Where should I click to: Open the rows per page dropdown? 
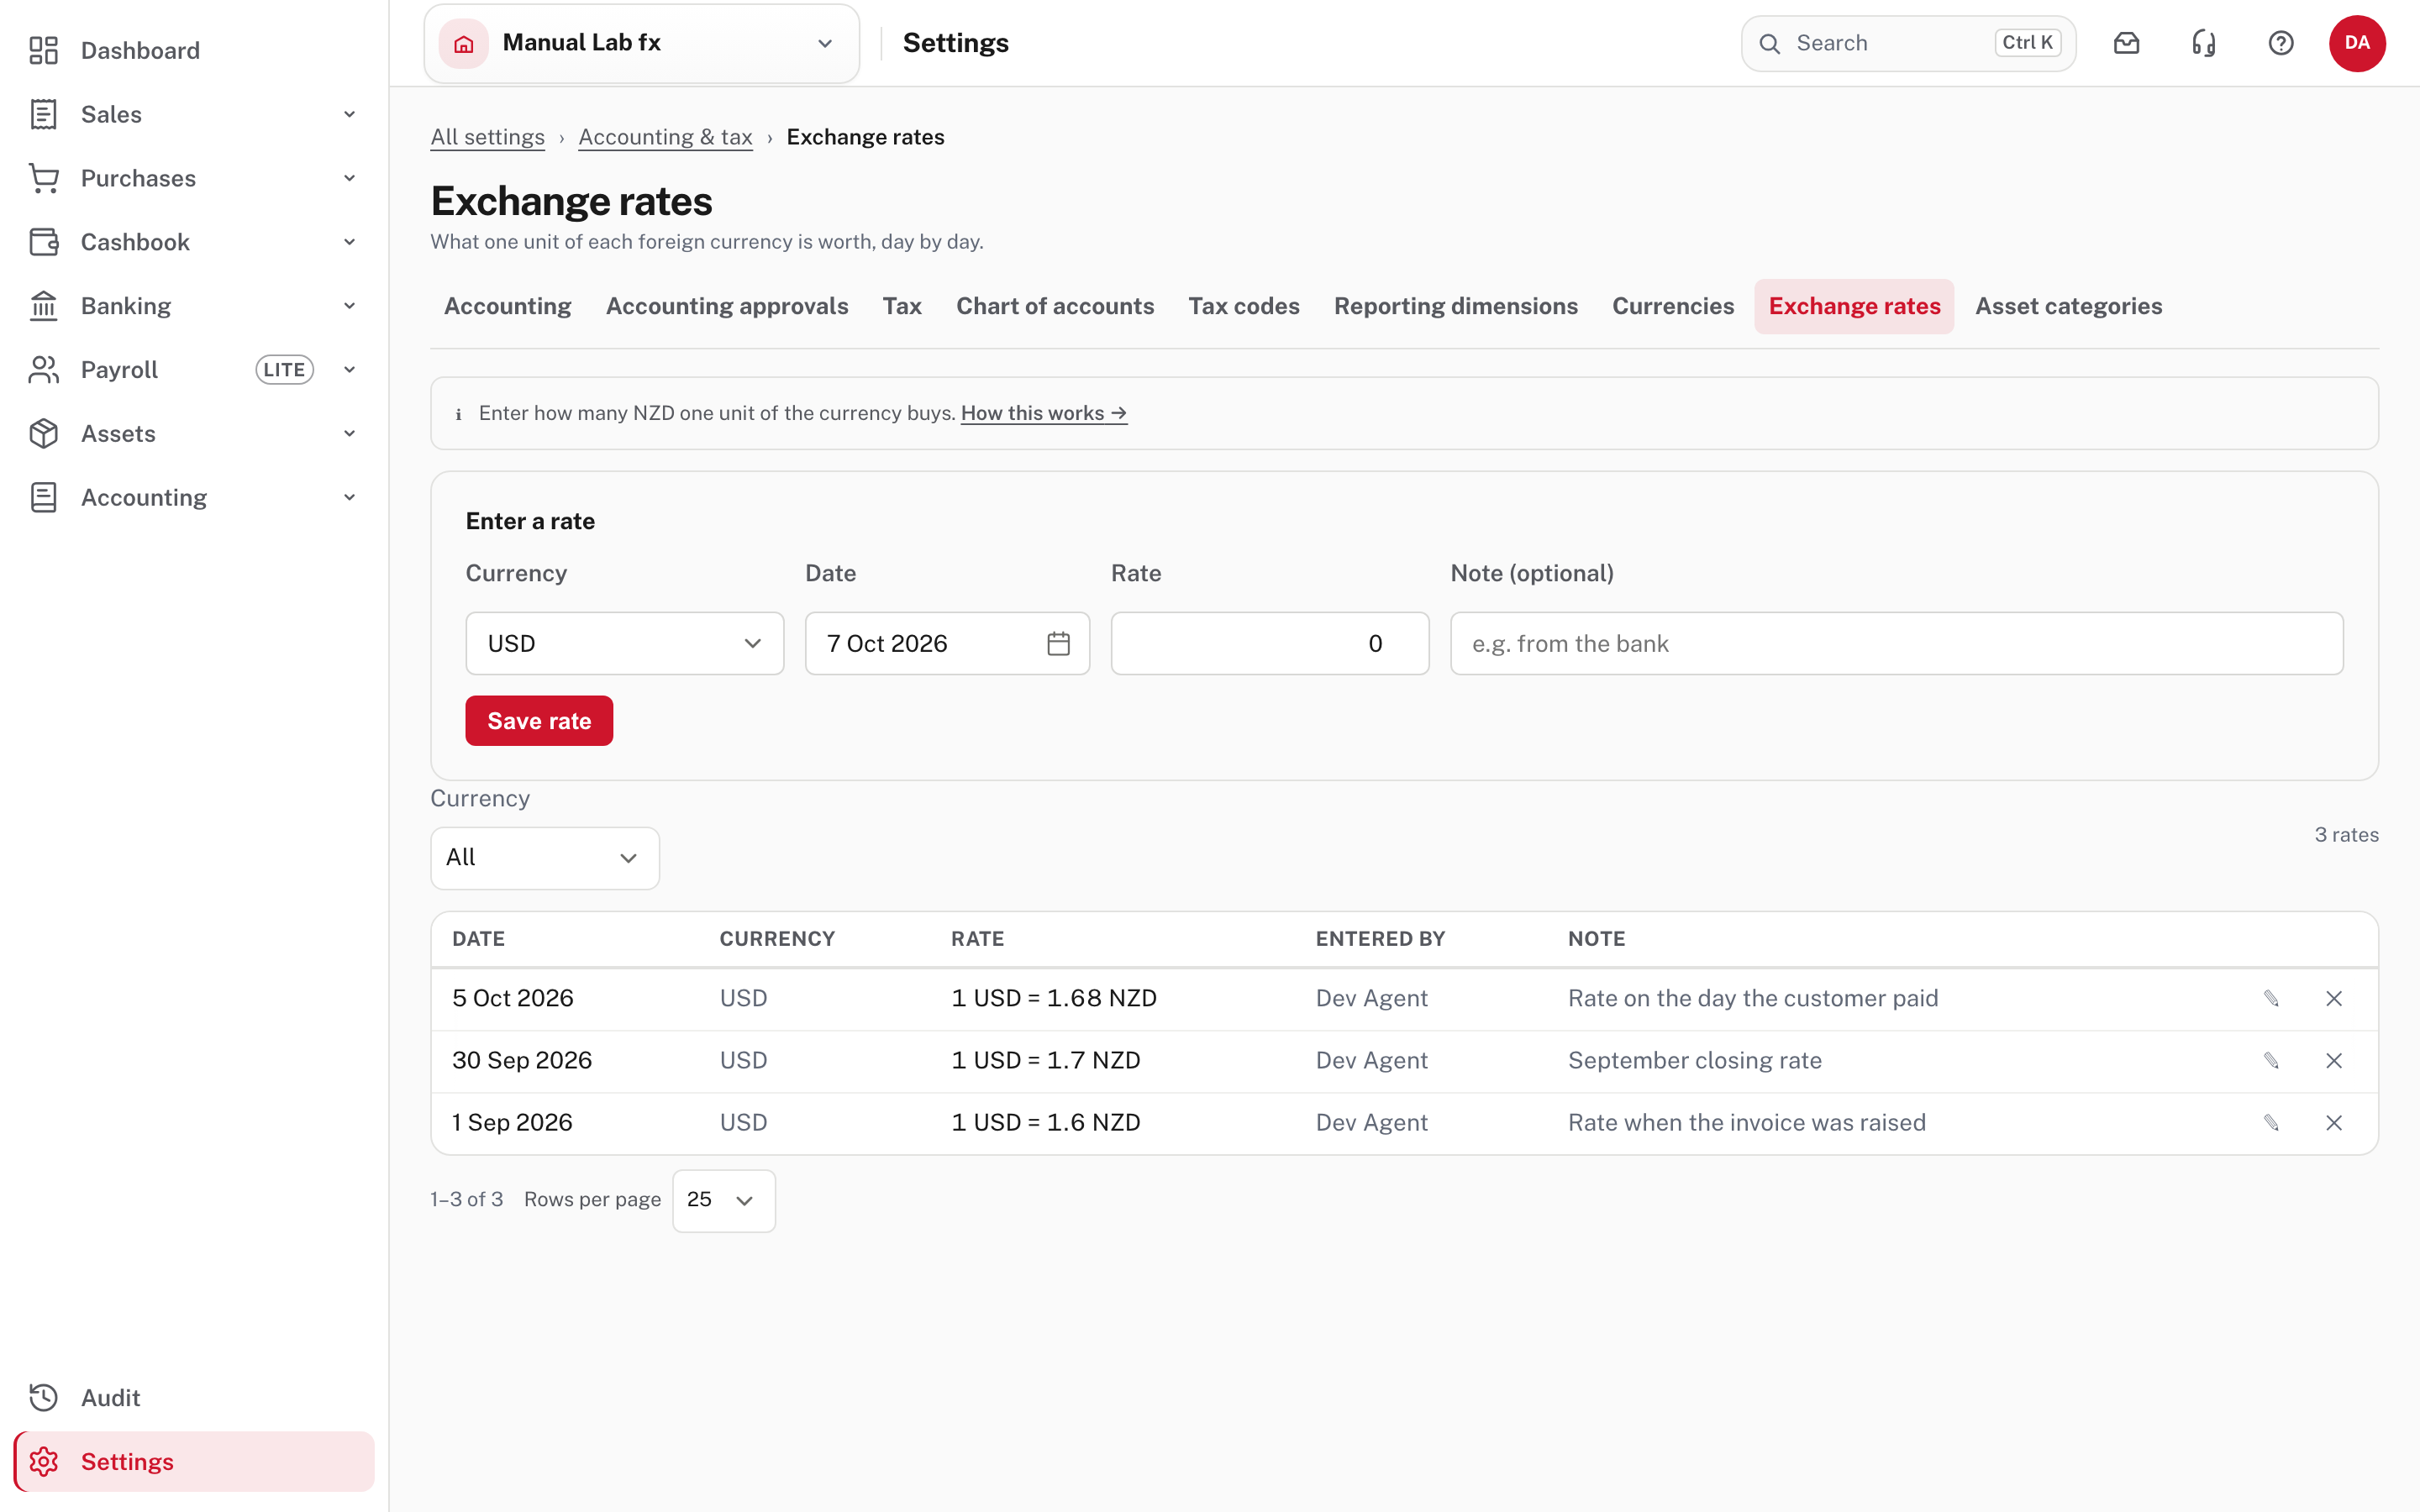tap(723, 1200)
